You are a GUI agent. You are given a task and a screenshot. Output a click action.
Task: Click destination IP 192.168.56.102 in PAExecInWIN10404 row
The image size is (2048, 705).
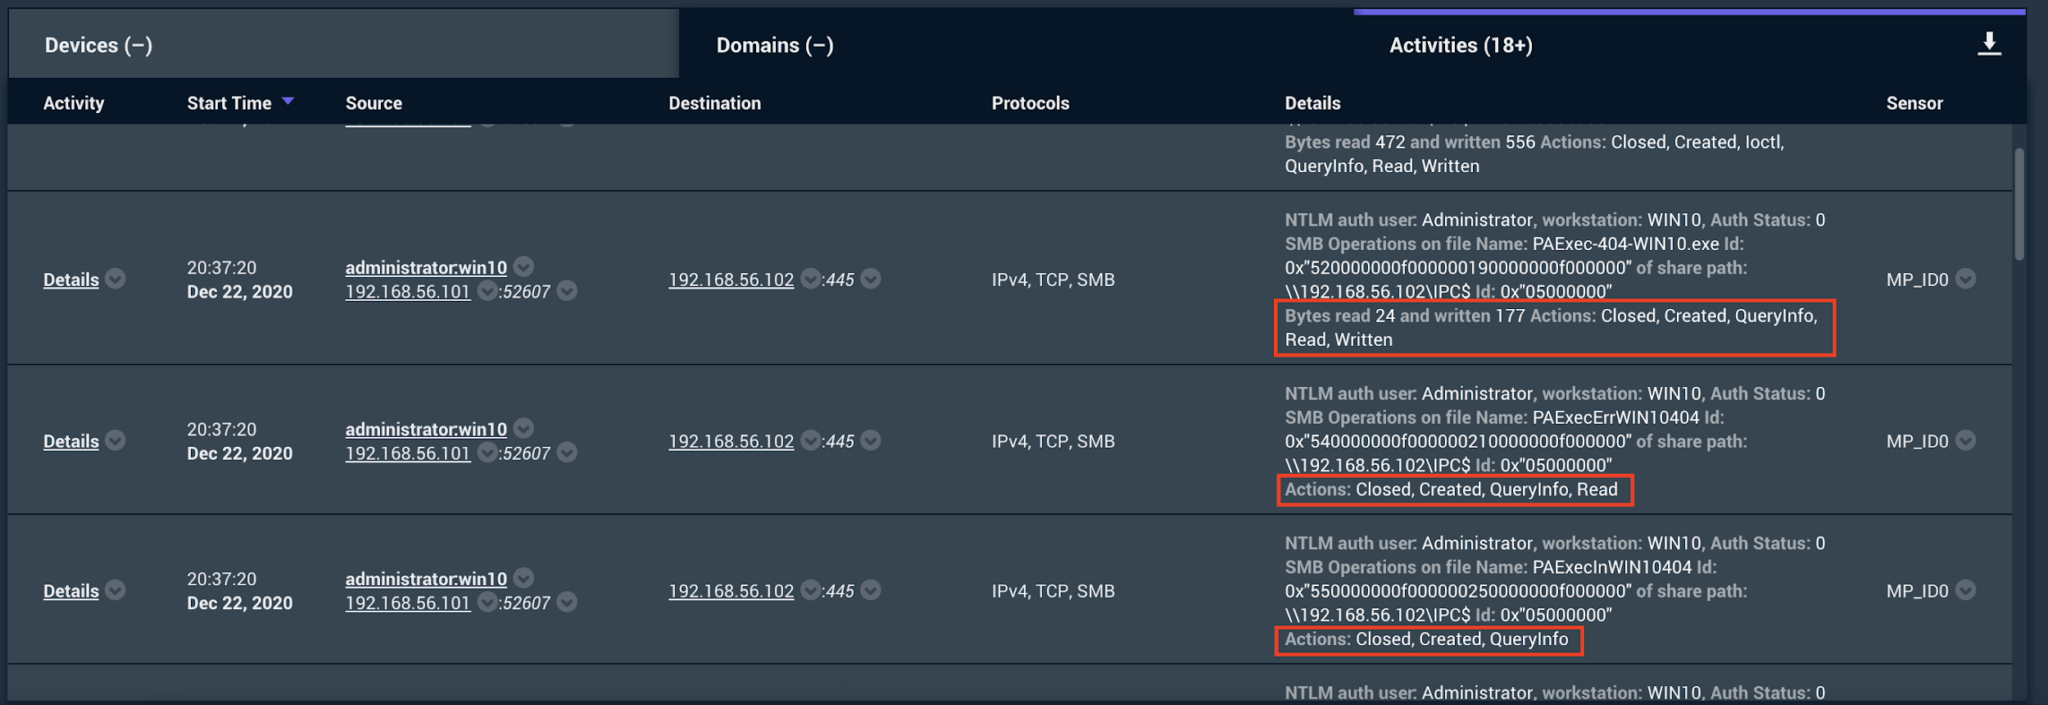pos(731,591)
